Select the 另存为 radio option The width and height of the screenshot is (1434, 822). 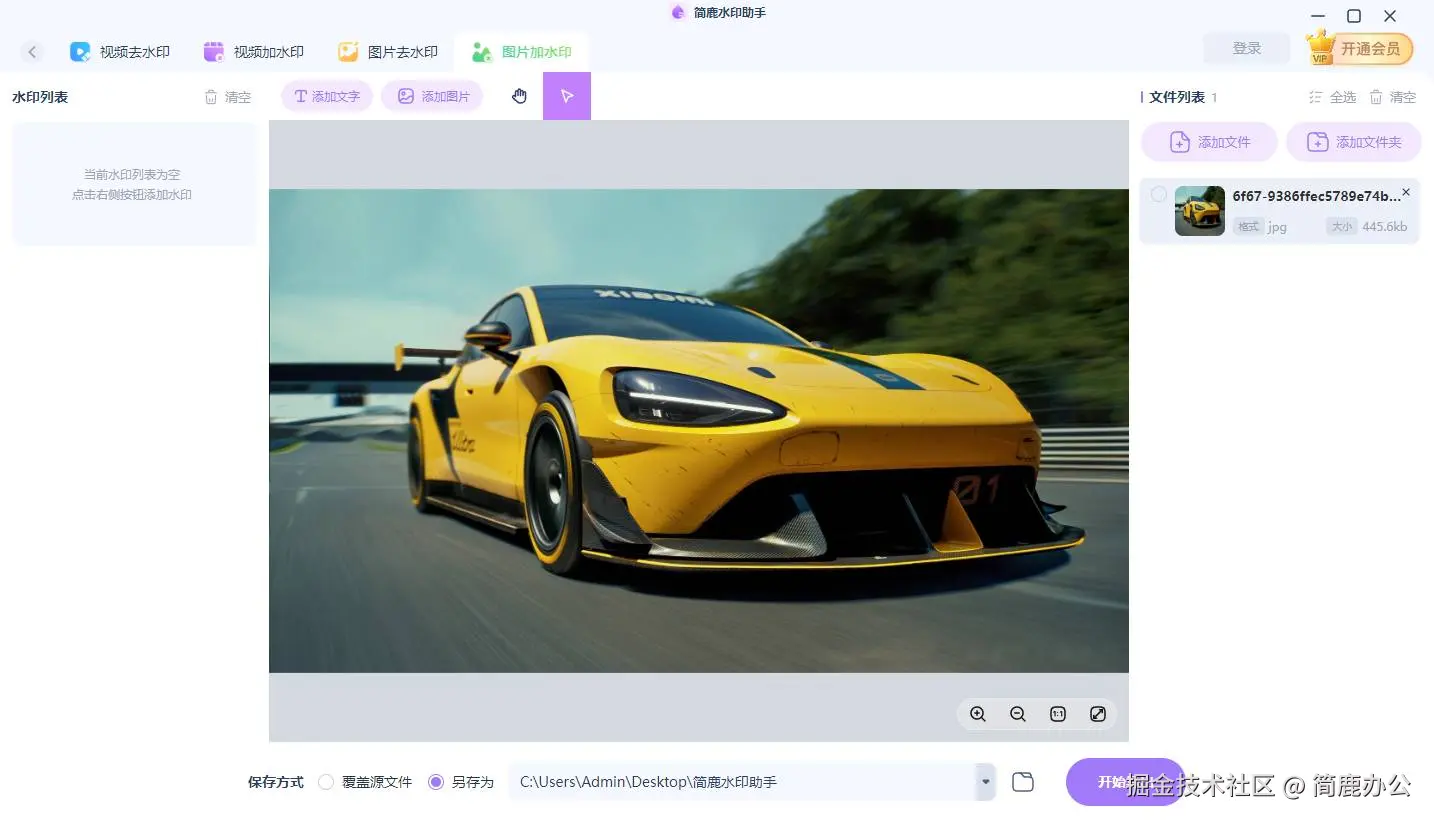tap(461, 782)
